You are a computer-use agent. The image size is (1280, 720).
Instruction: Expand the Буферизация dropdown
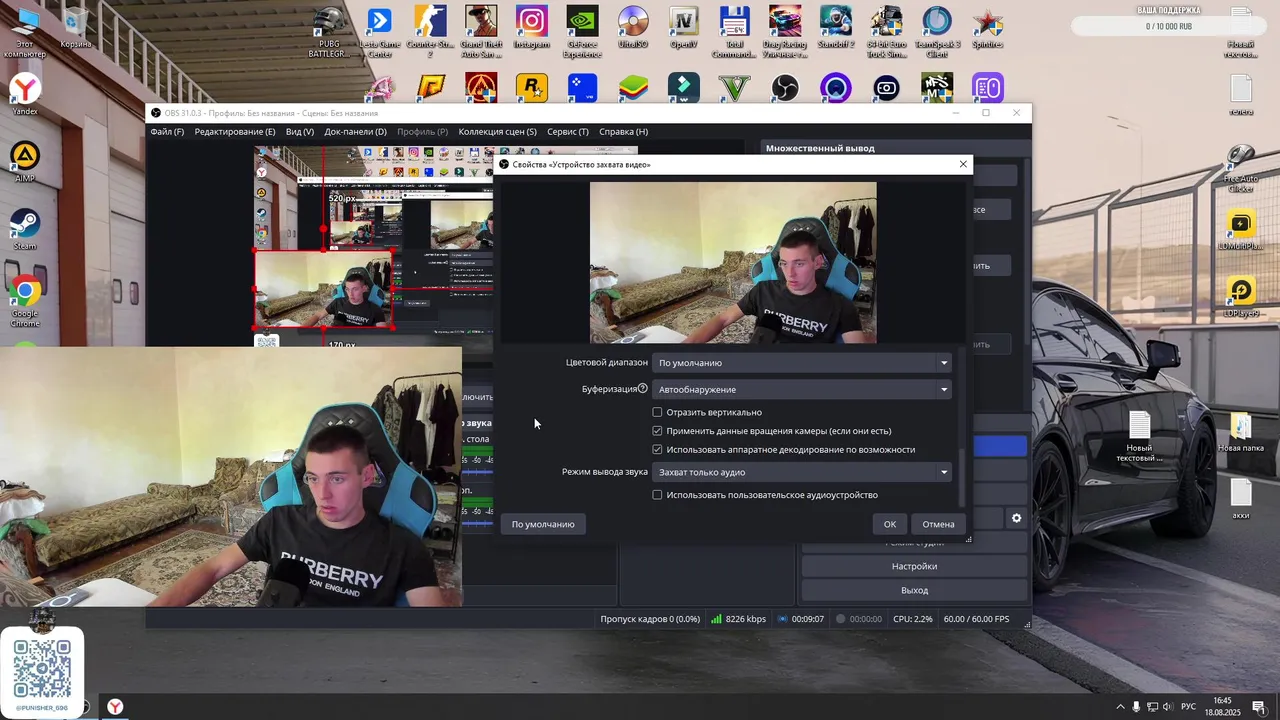click(x=802, y=389)
